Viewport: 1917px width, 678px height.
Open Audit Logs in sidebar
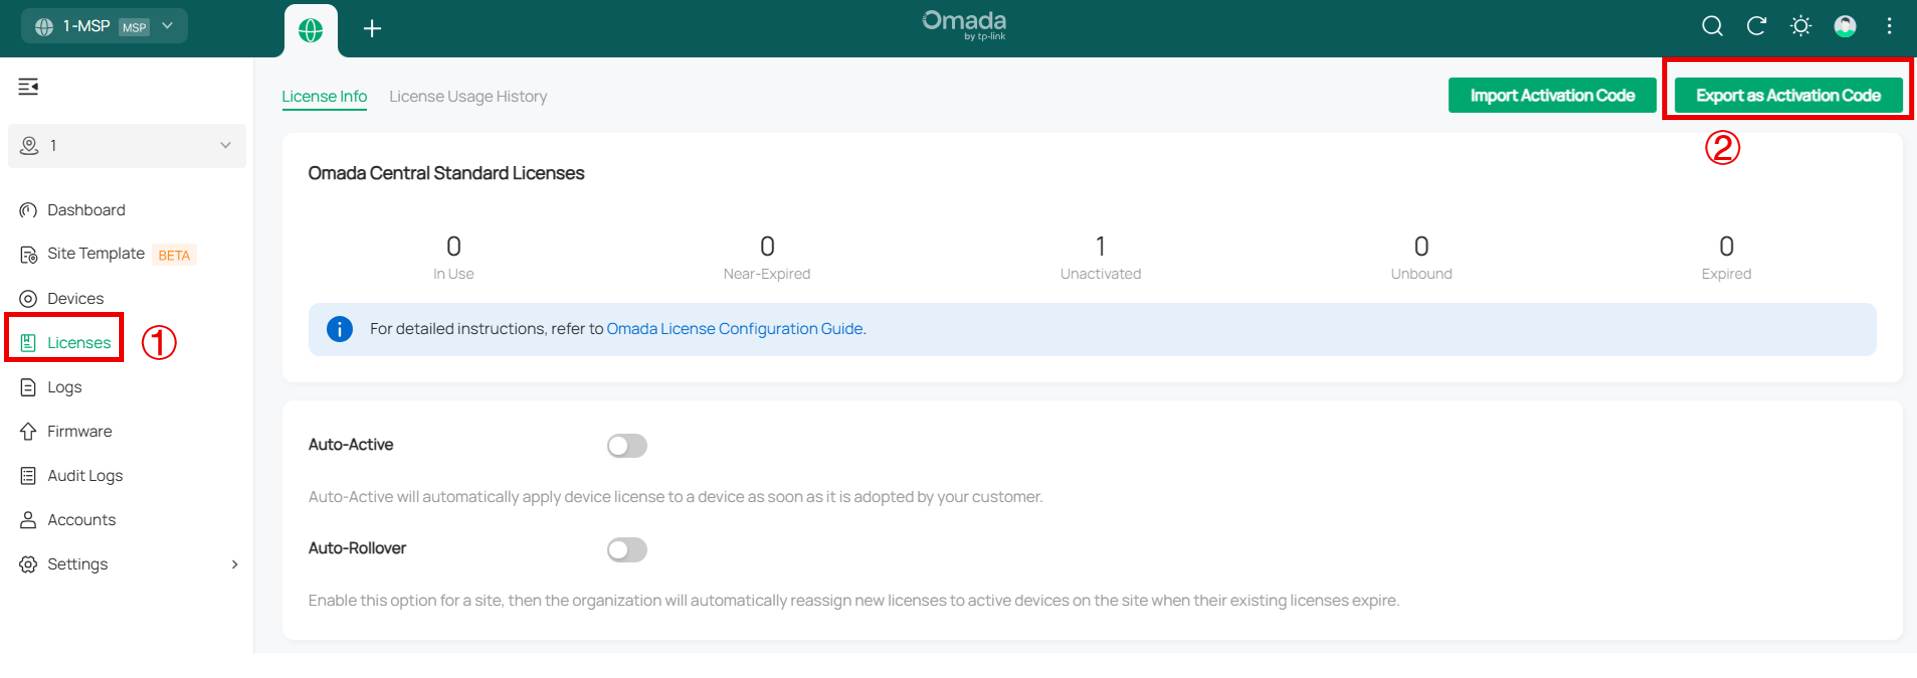point(85,476)
